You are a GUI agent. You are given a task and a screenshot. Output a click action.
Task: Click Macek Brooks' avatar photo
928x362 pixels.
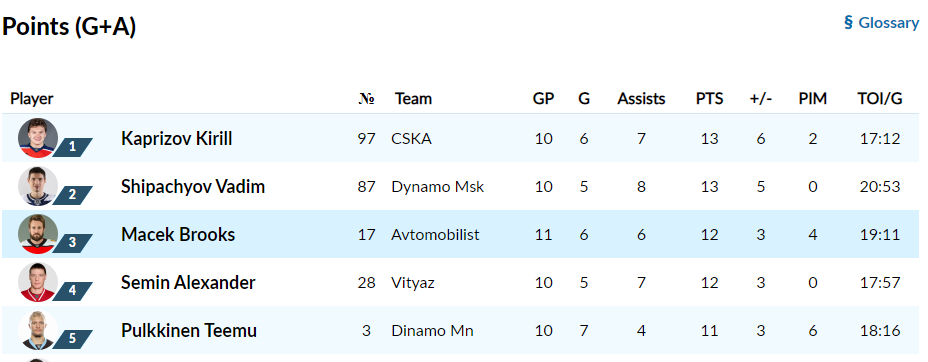(38, 234)
